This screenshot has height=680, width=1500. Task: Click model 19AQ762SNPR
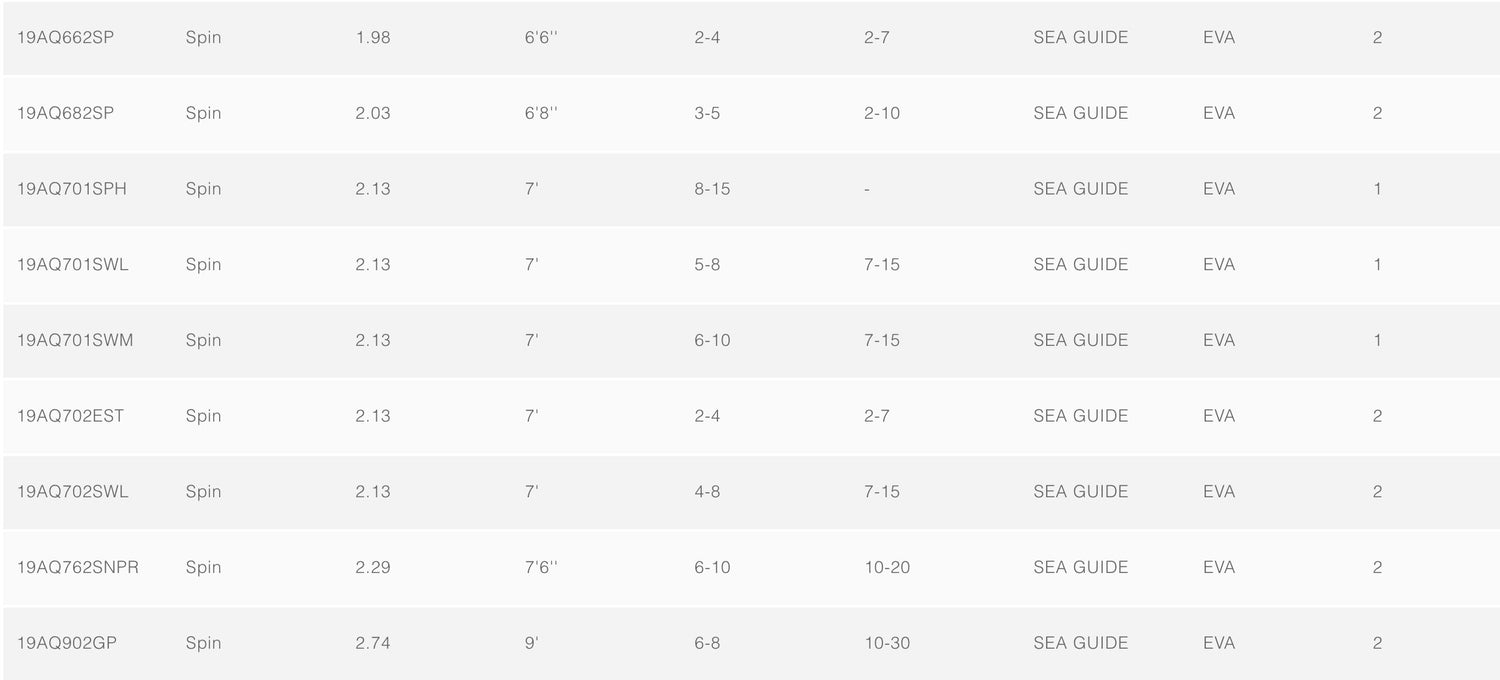pyautogui.click(x=78, y=568)
